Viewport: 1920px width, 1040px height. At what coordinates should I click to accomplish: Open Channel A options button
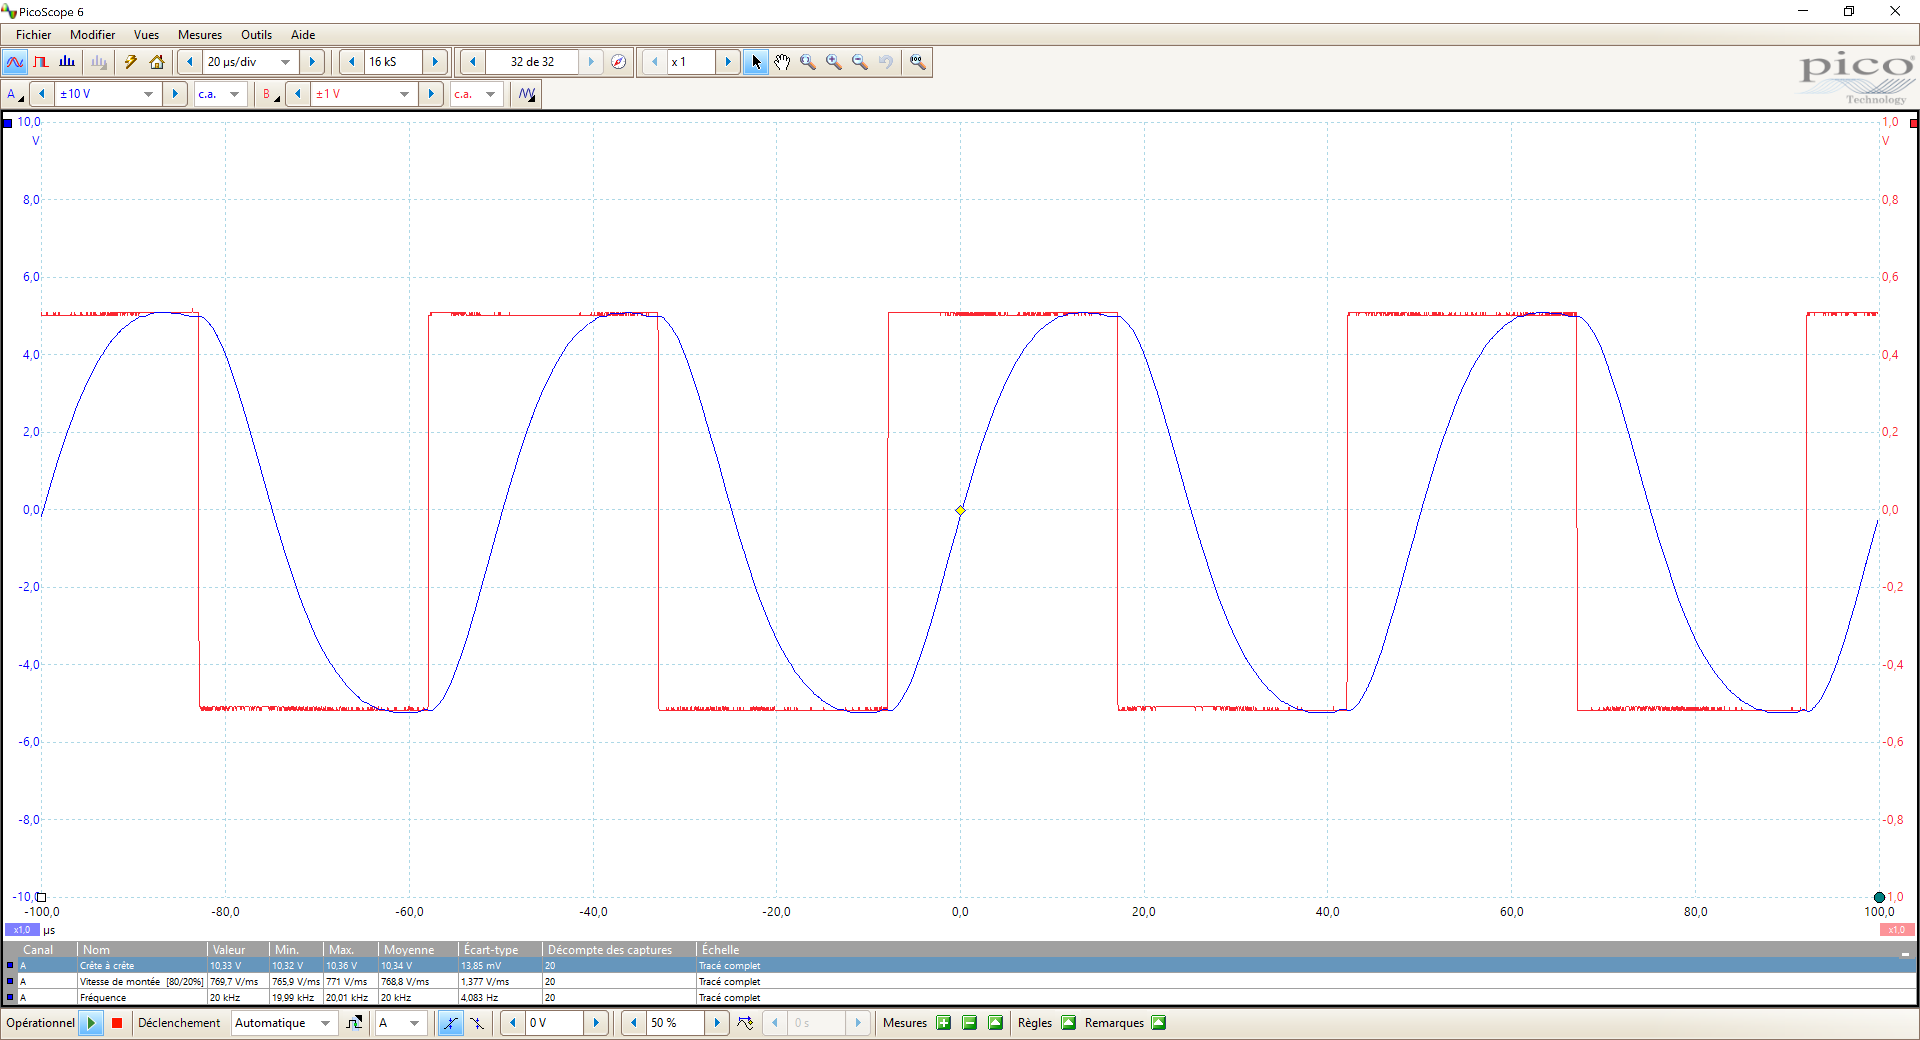point(15,94)
